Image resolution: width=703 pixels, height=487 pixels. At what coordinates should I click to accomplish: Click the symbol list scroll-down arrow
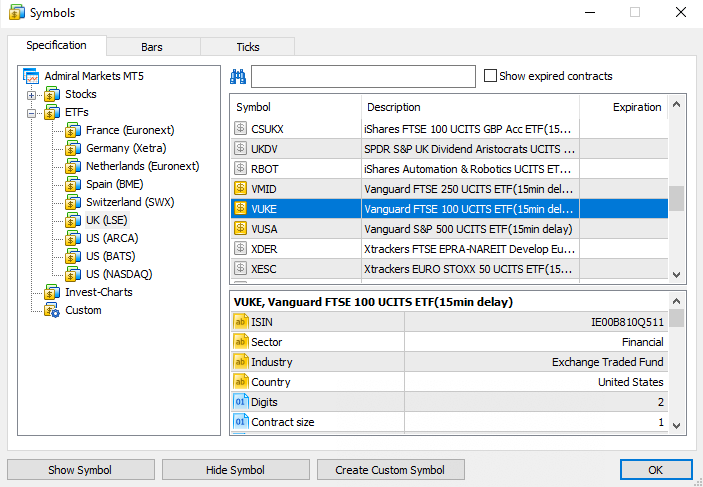pos(677,274)
